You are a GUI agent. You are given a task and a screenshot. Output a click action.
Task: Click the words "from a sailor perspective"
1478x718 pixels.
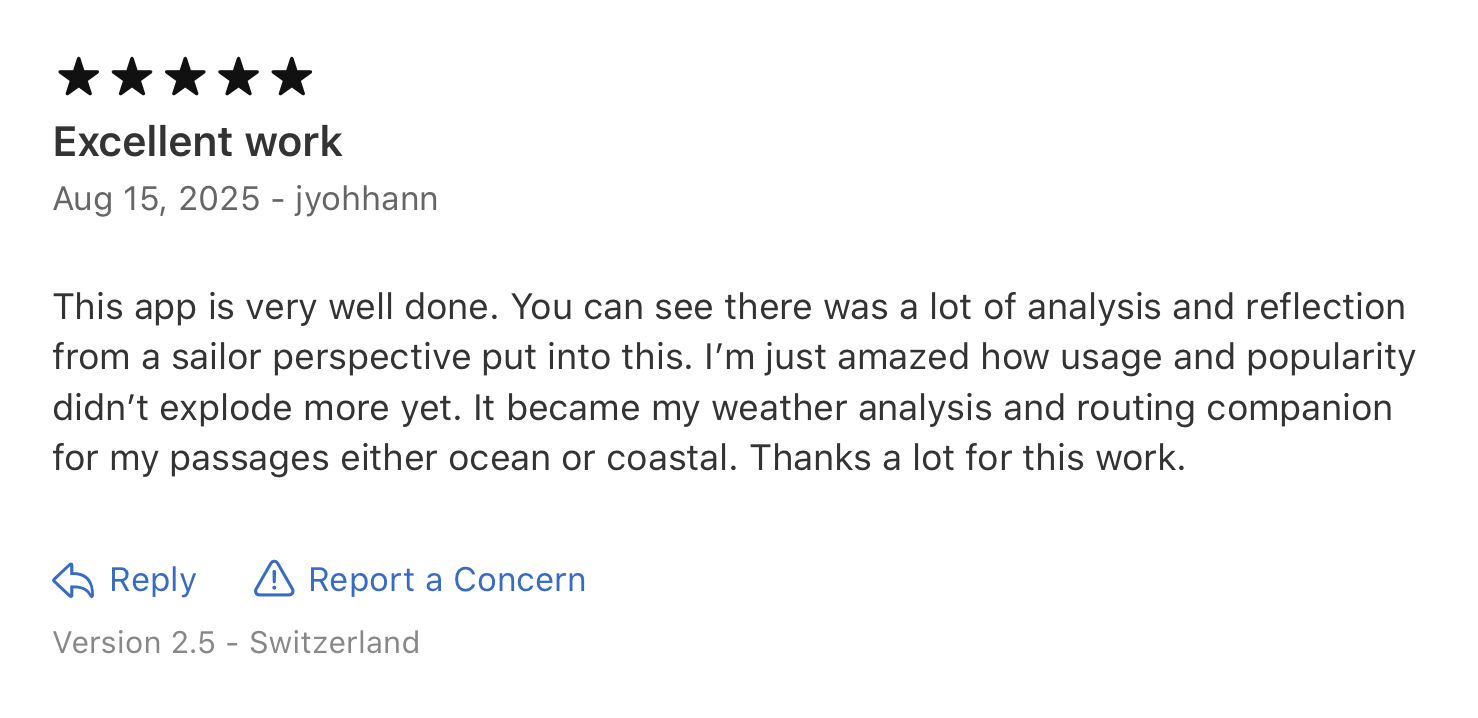coord(242,357)
